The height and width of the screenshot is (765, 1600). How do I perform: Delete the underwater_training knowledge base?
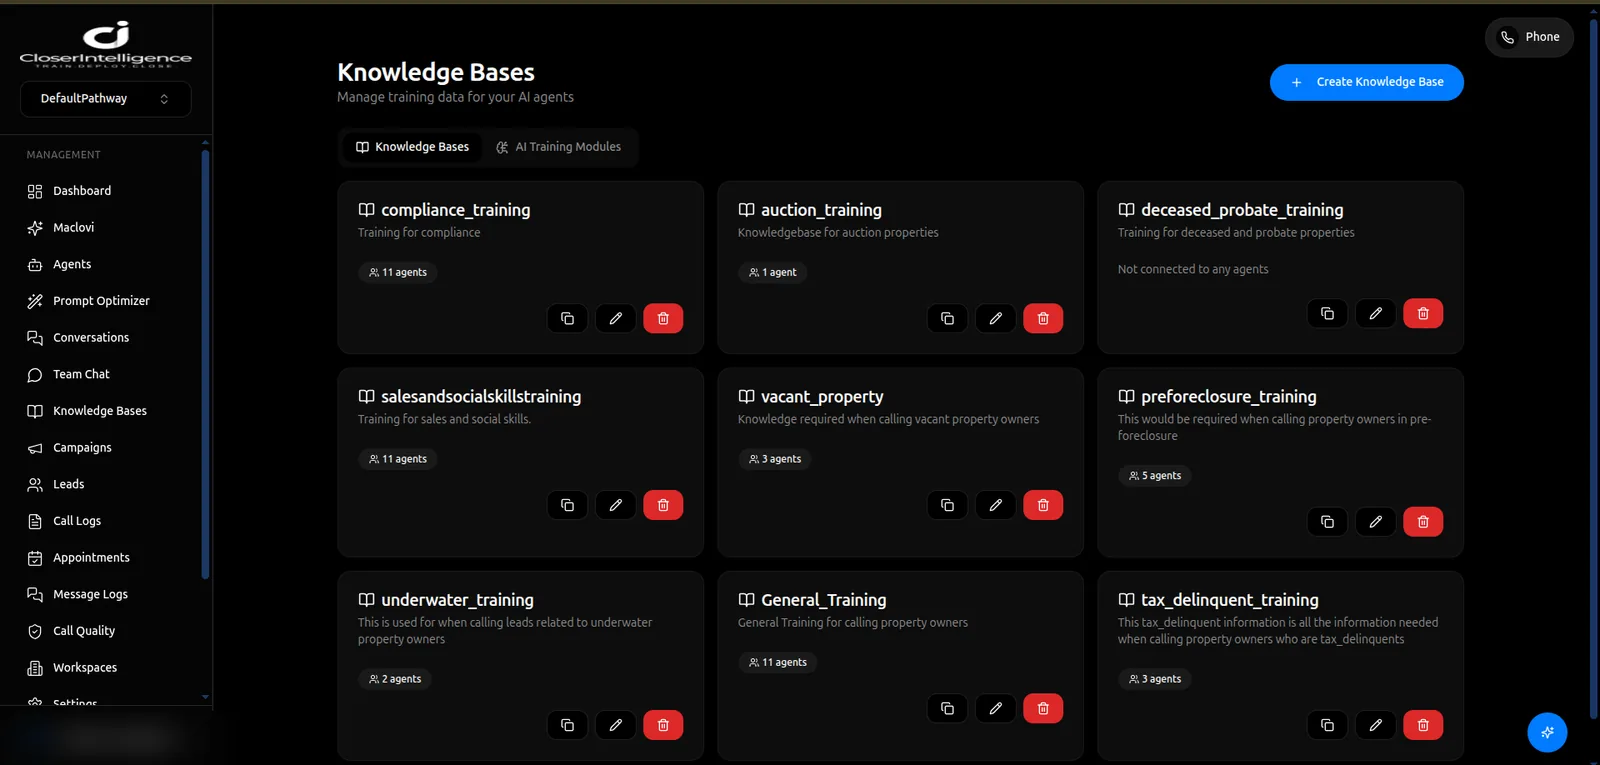coord(663,725)
